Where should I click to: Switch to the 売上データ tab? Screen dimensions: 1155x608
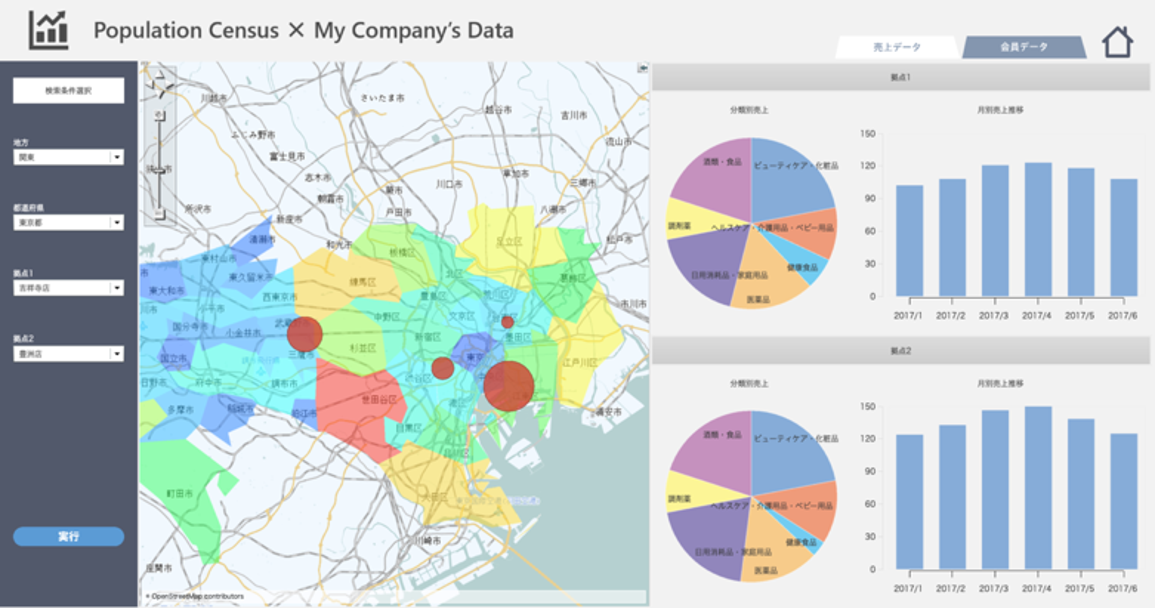(896, 47)
